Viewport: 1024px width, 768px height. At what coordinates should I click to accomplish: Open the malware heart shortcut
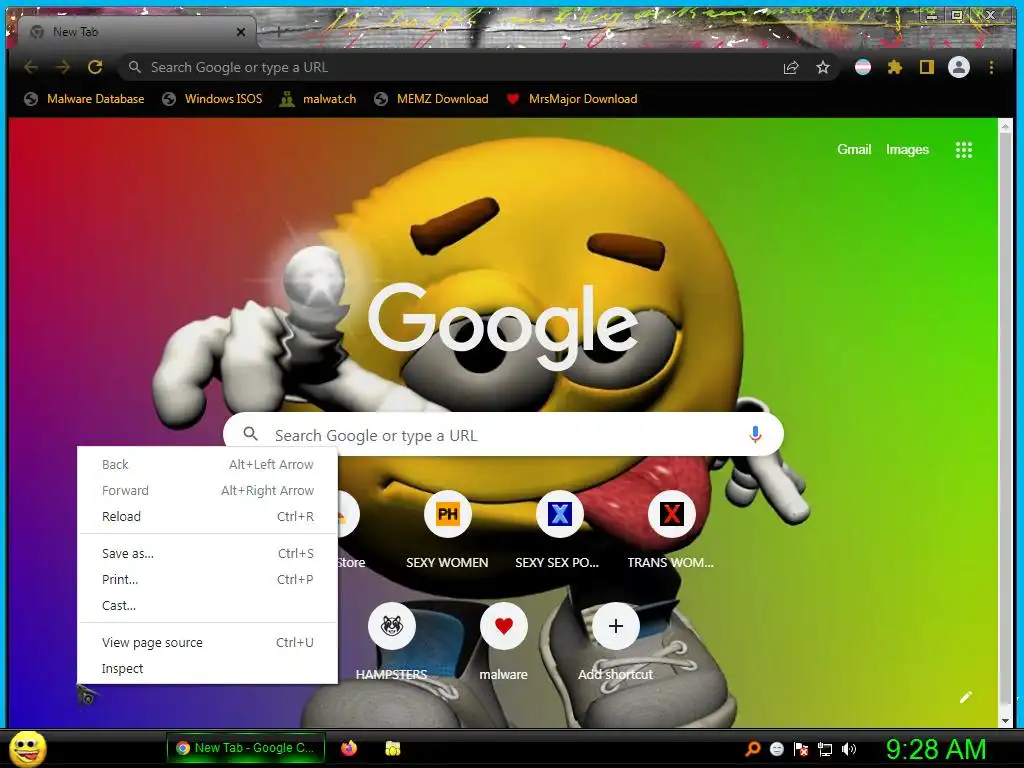504,626
